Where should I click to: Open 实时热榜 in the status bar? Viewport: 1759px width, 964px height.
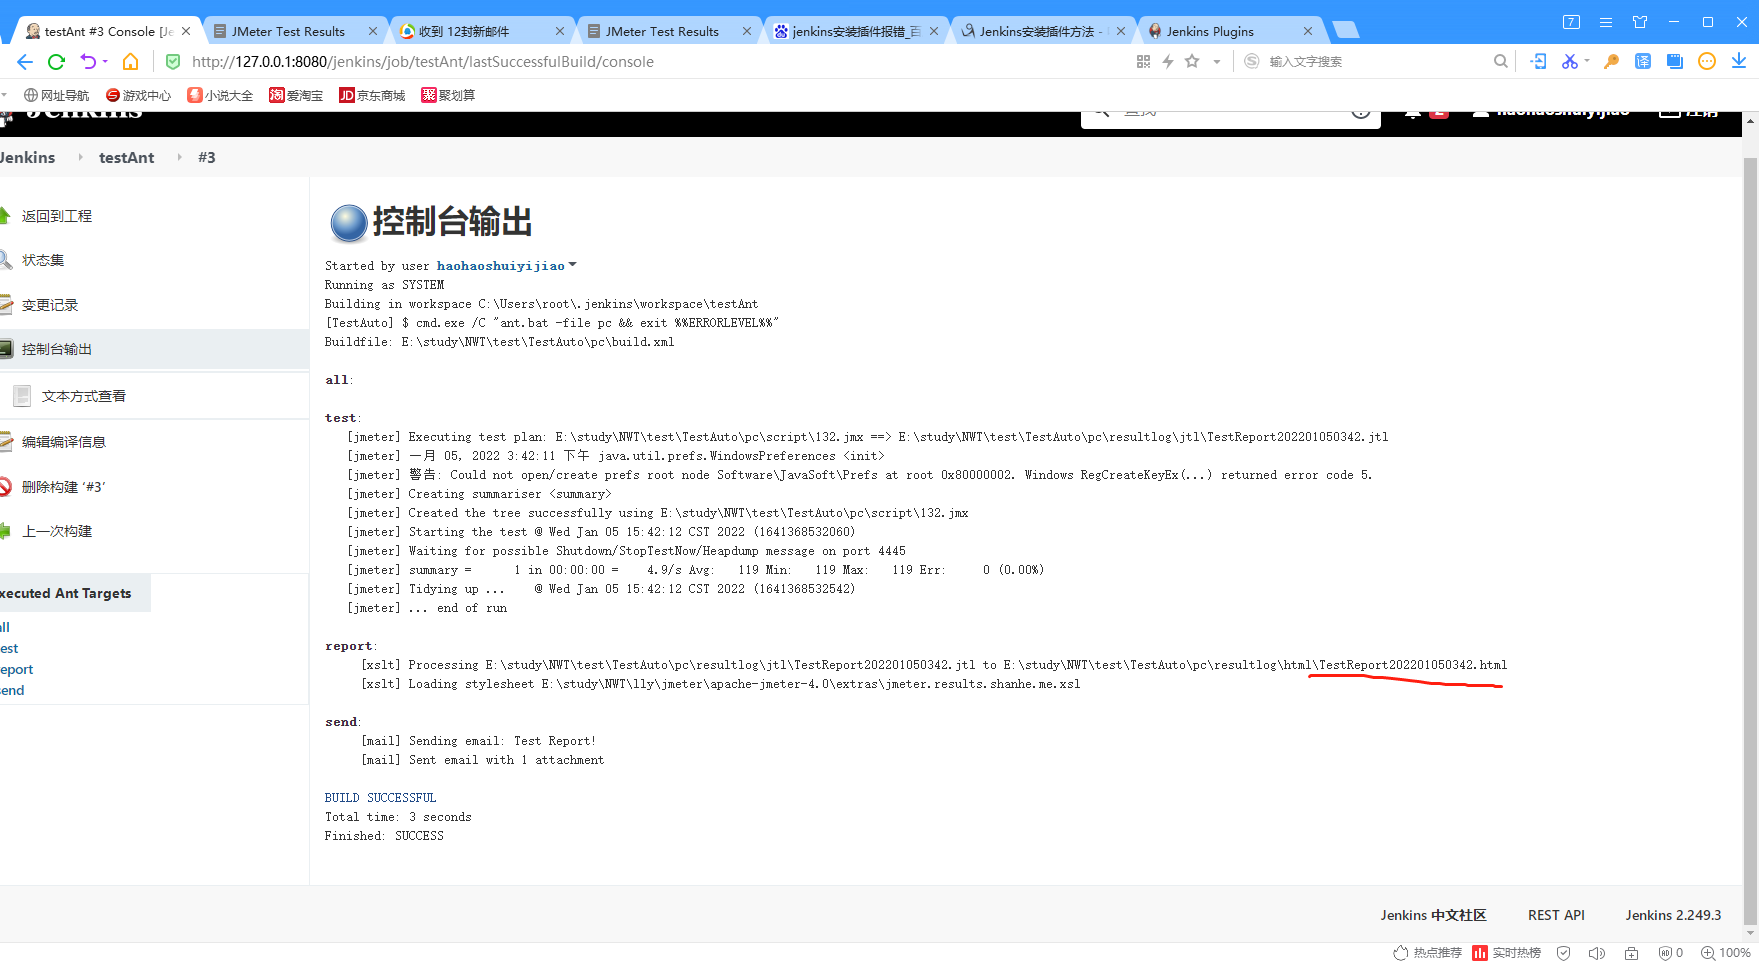(1507, 953)
